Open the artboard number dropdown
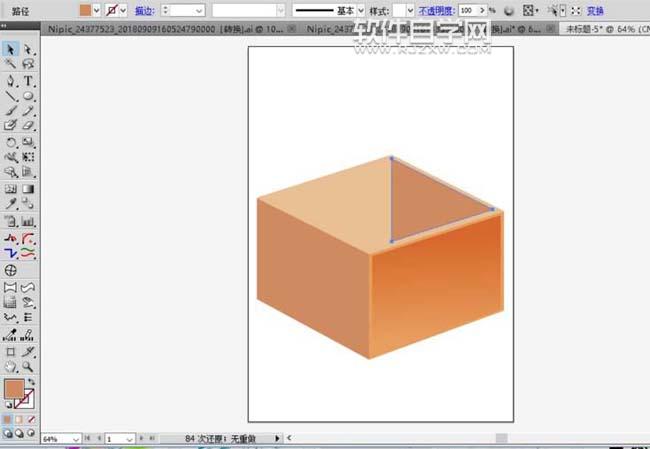The height and width of the screenshot is (449, 650). pyautogui.click(x=129, y=439)
